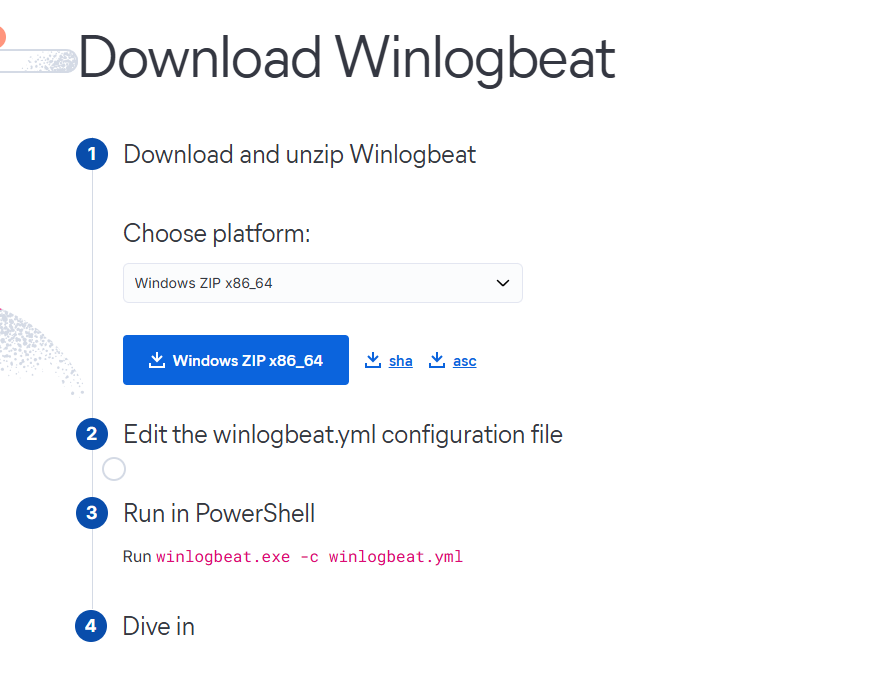This screenshot has height=683, width=883.
Task: Select heading 'Download and unzip Winlogbeat'
Action: 300,155
